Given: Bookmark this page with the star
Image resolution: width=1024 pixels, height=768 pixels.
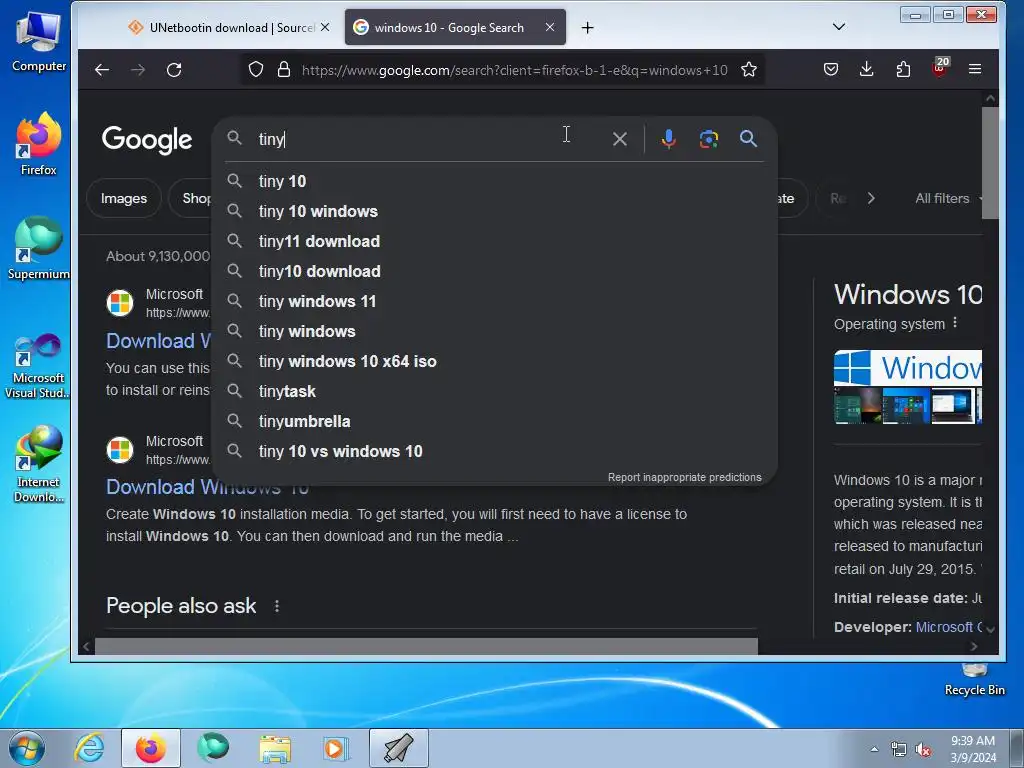Looking at the screenshot, I should click(749, 69).
